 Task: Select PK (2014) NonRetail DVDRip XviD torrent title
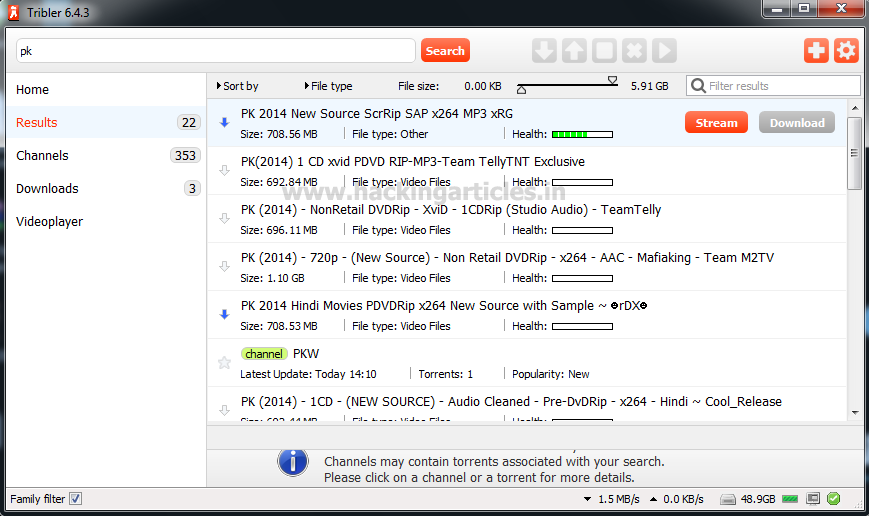451,210
